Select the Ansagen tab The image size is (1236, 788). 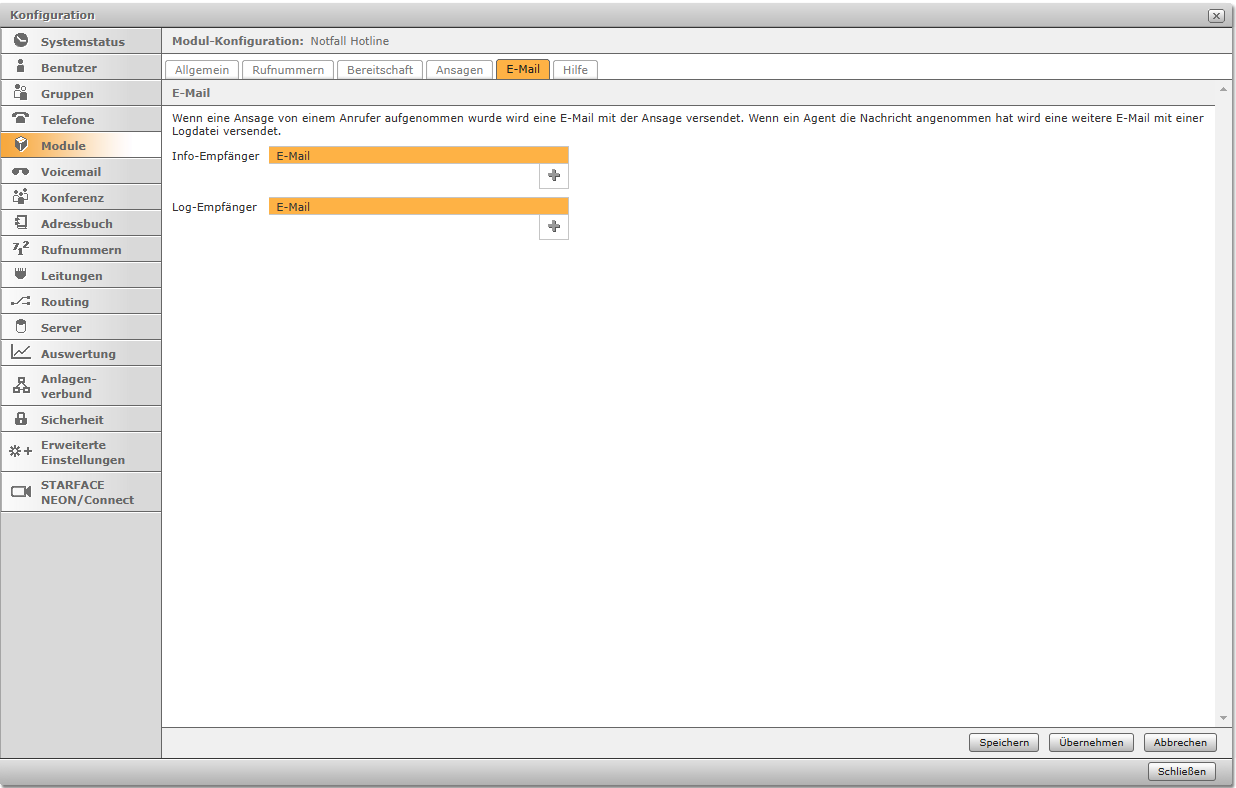point(459,70)
